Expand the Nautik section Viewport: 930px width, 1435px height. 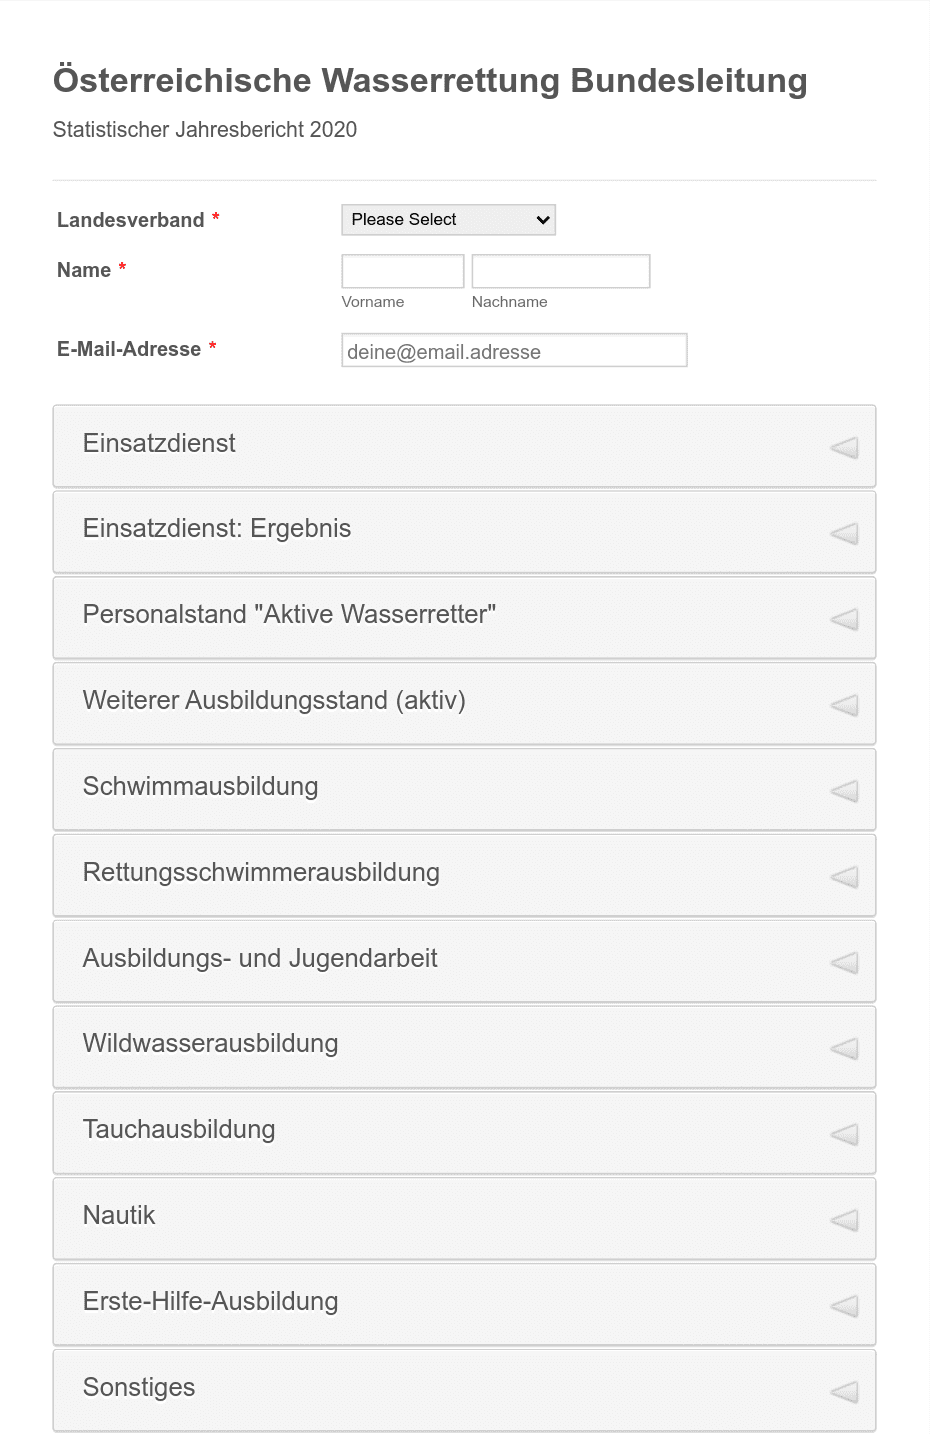[464, 1219]
